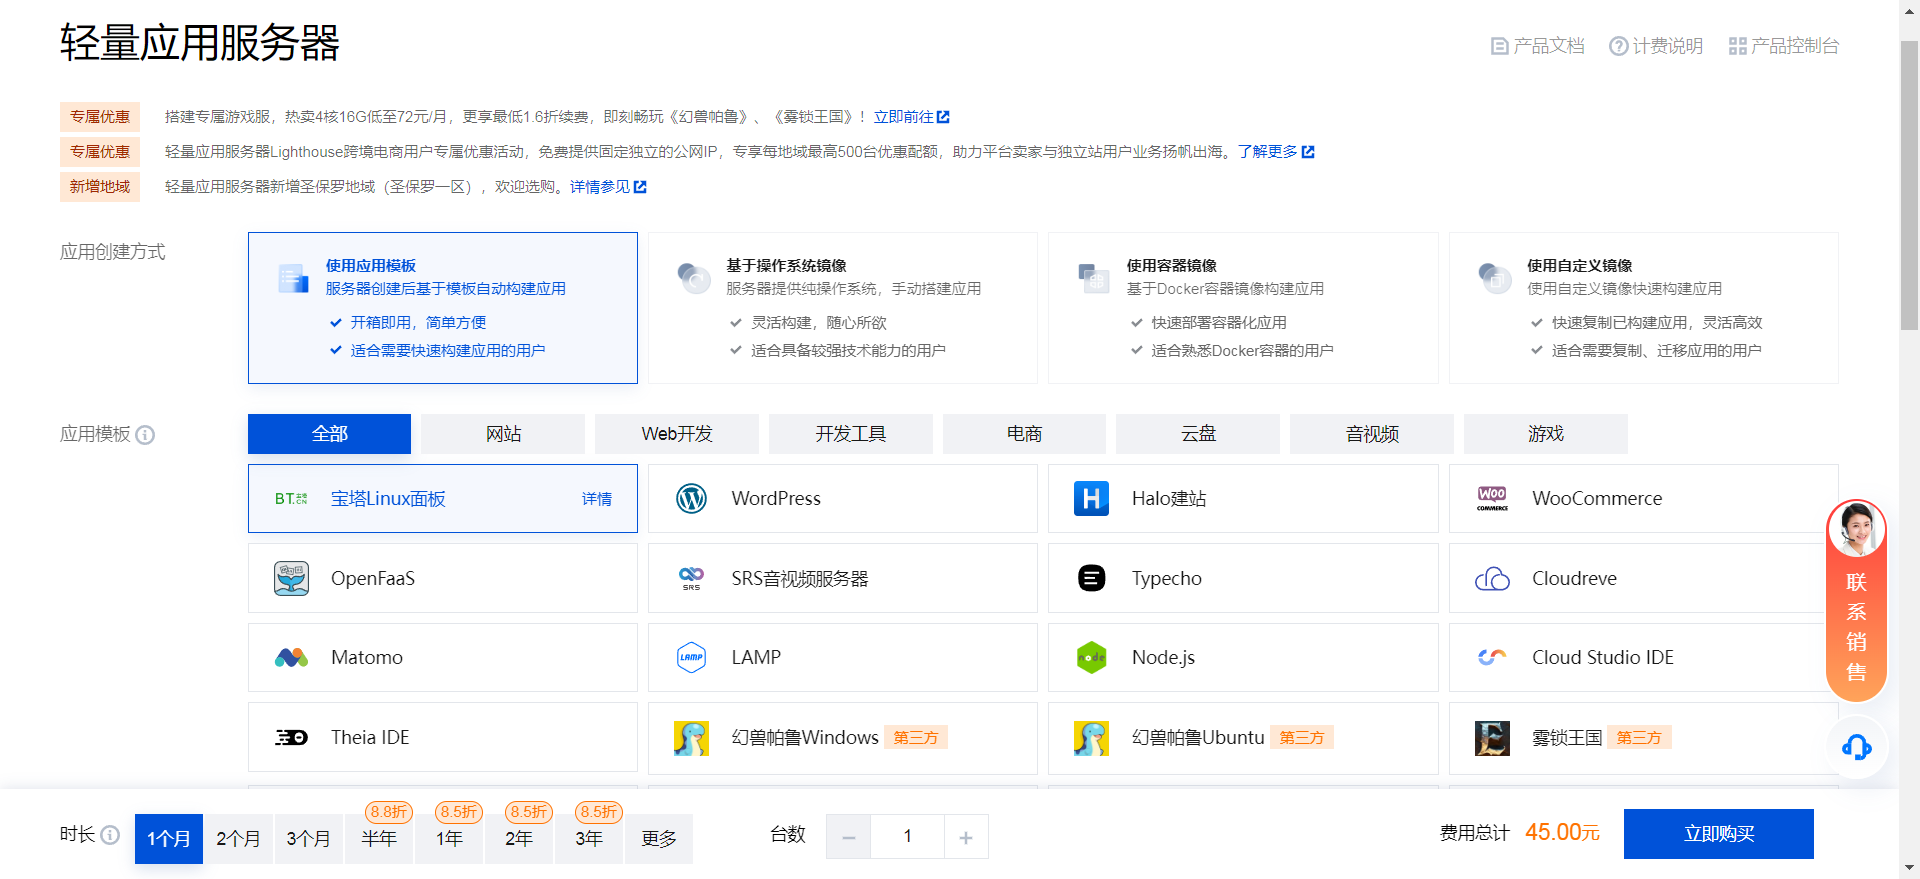Click the 雾锁王国 game thumbnail icon
Screen dimensions: 1920x879
(1492, 738)
